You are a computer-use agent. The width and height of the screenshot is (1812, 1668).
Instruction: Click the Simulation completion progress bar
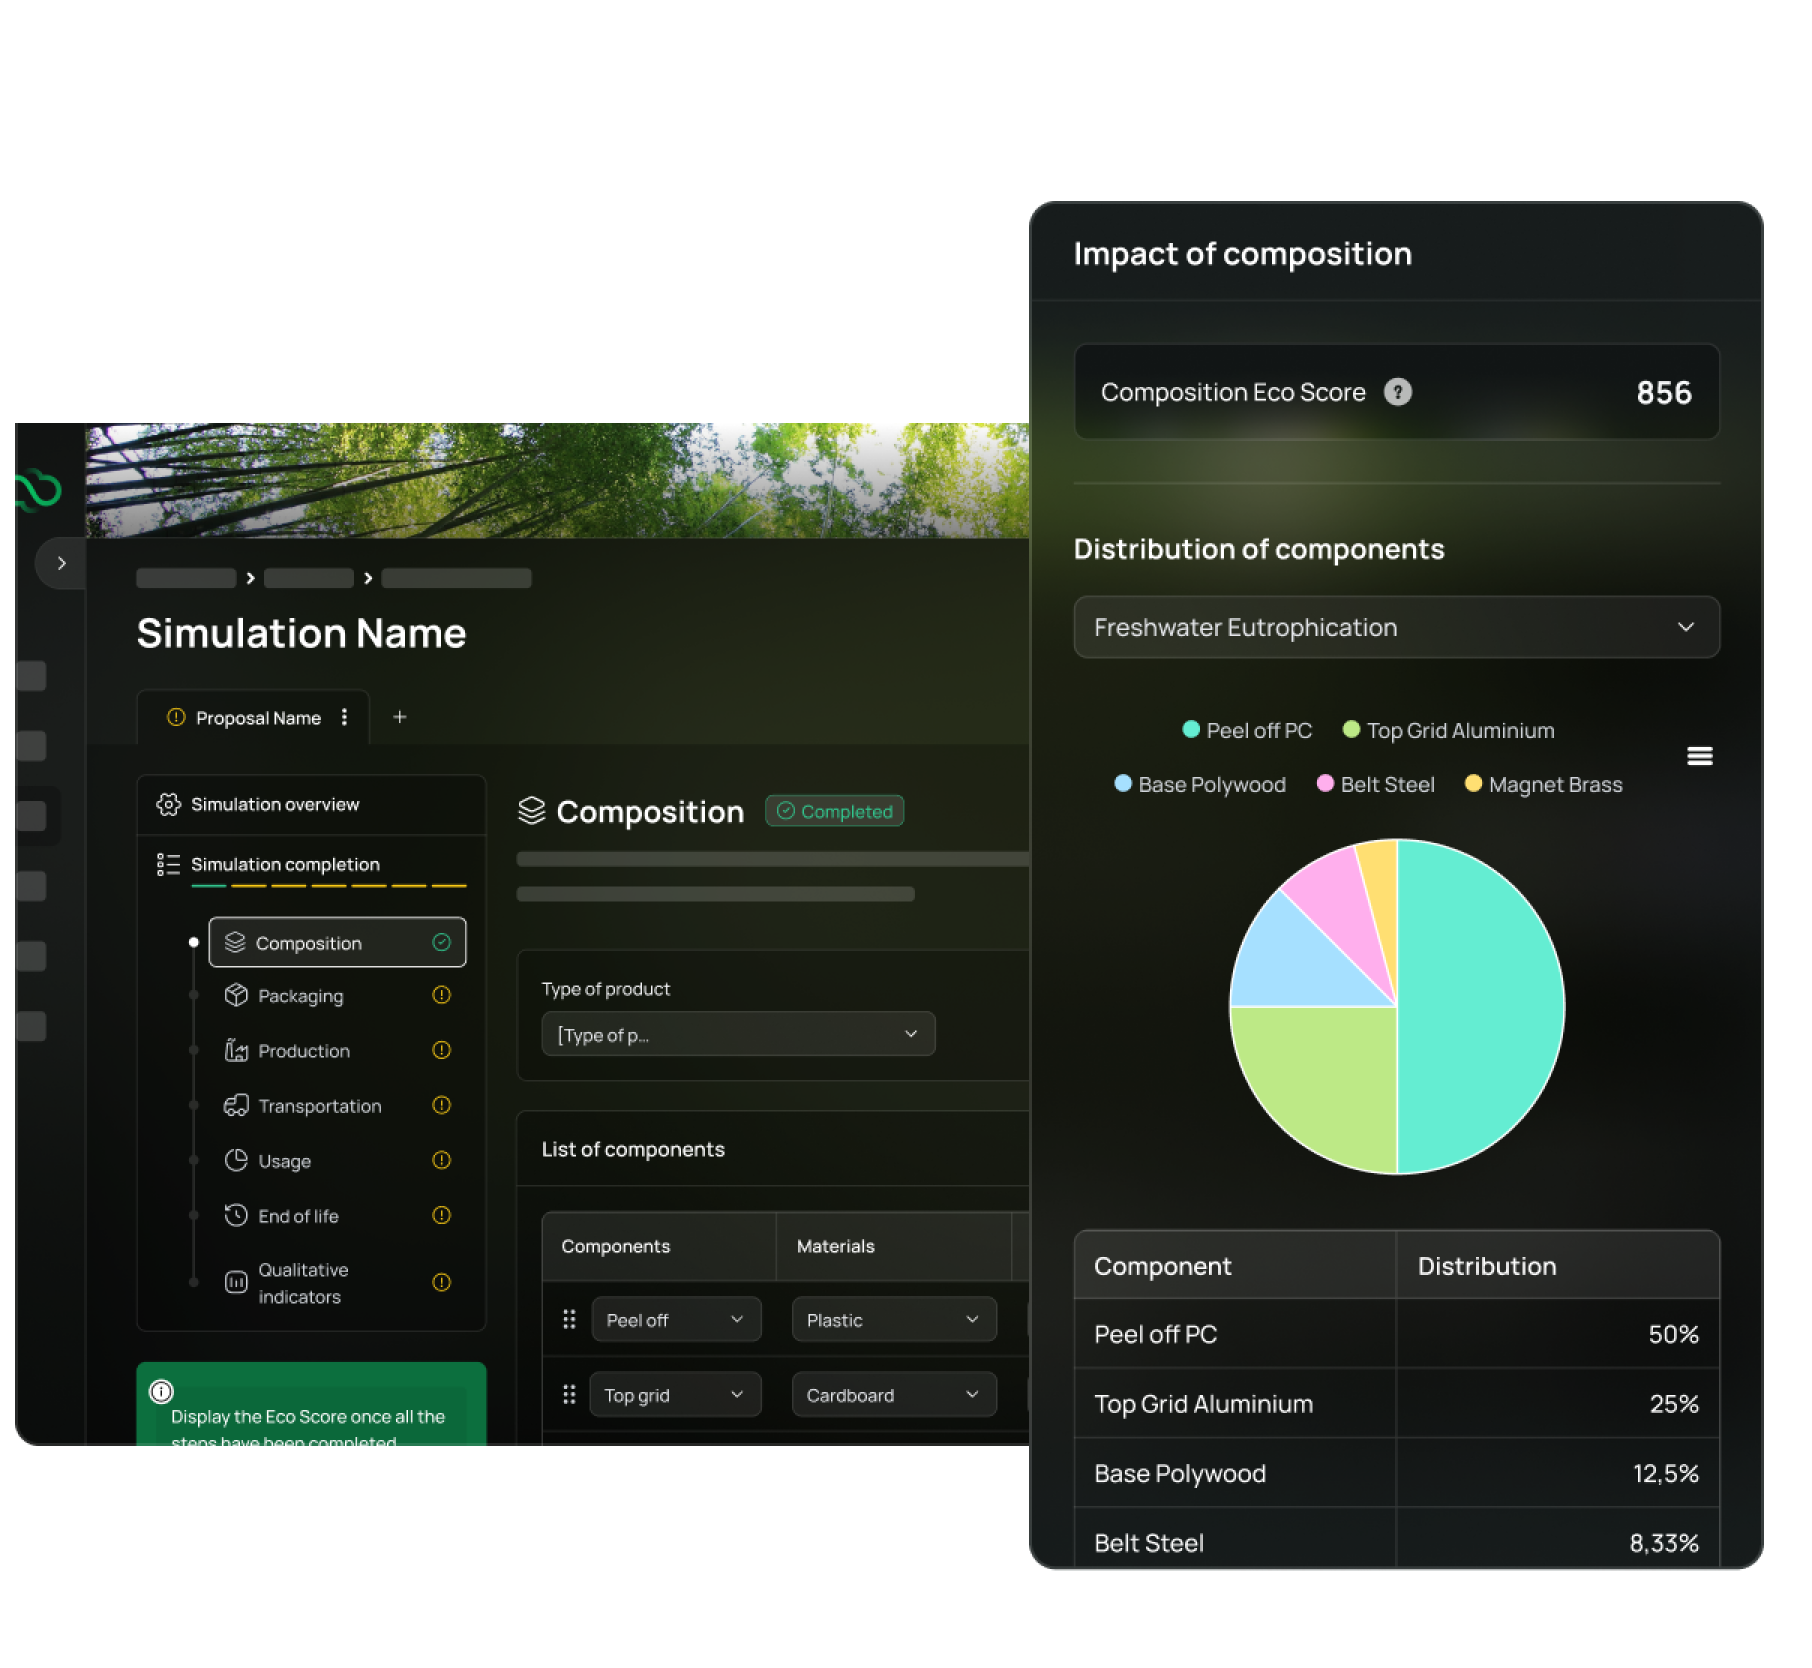(328, 885)
